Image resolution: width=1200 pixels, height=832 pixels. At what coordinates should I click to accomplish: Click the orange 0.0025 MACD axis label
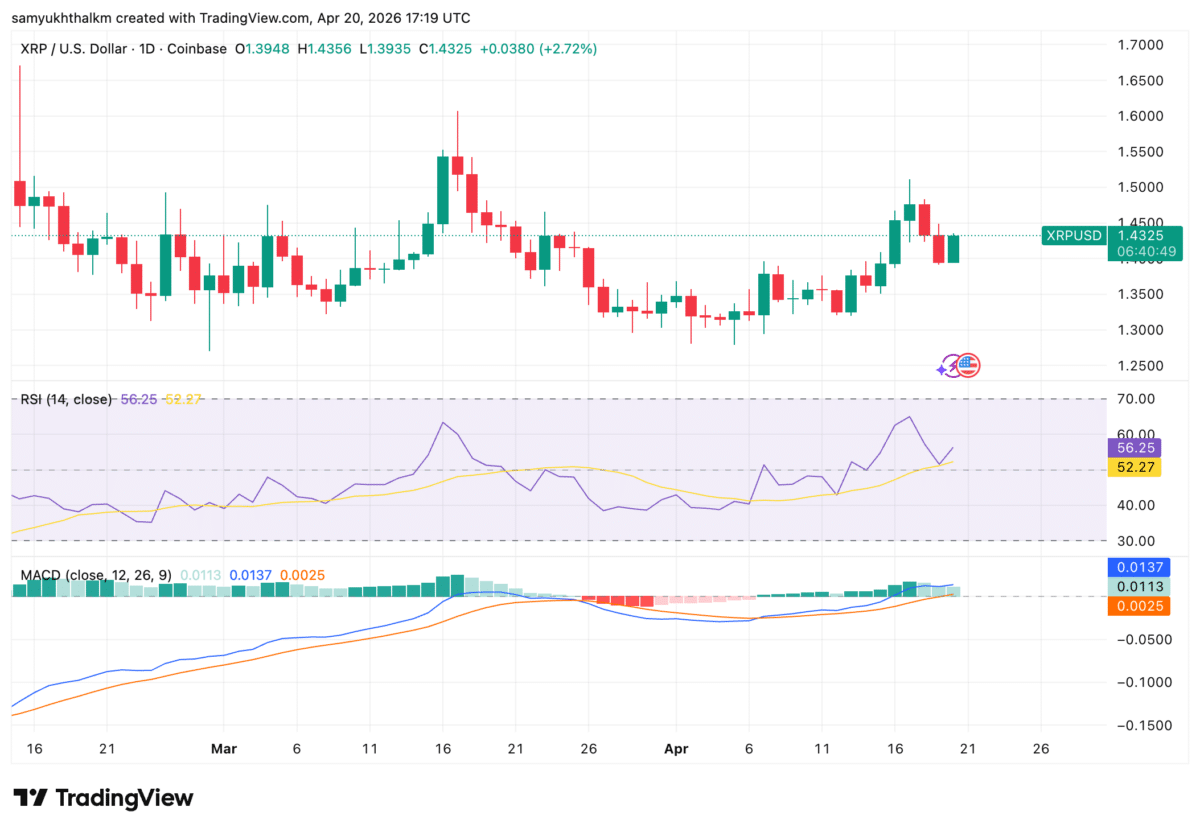tap(1135, 606)
